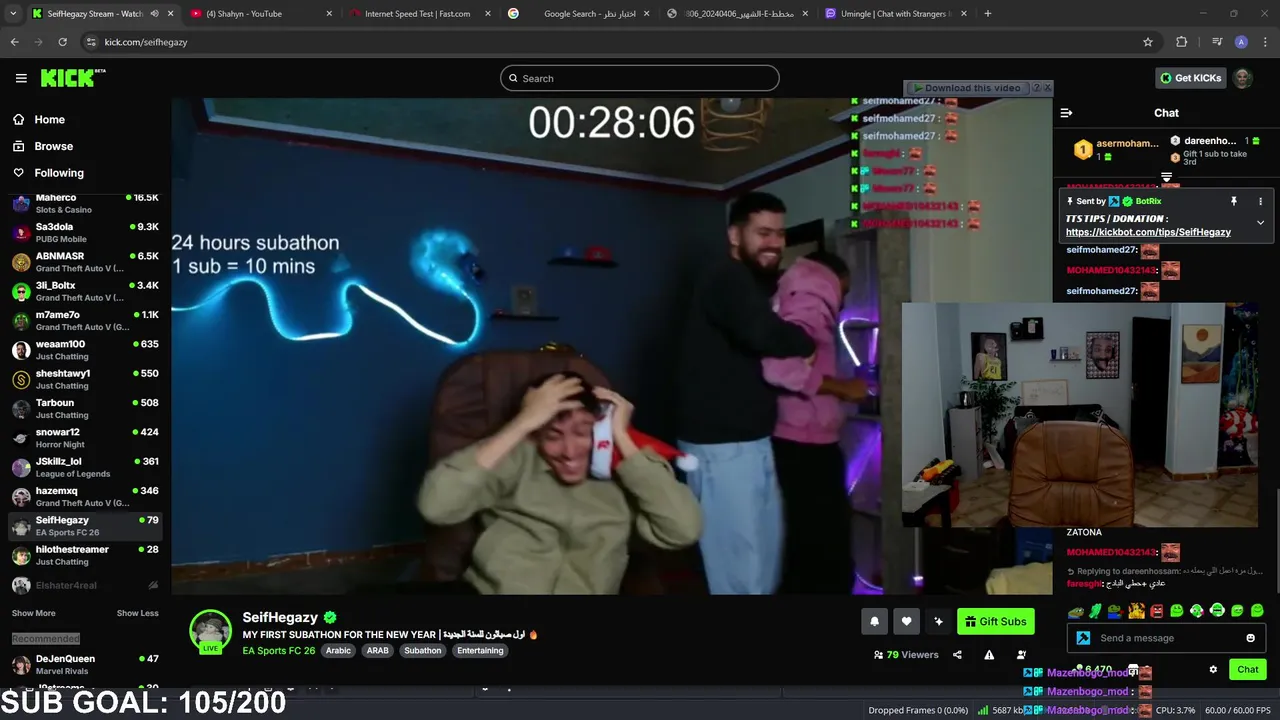Expand the pinned message chevron

pyautogui.click(x=1260, y=222)
